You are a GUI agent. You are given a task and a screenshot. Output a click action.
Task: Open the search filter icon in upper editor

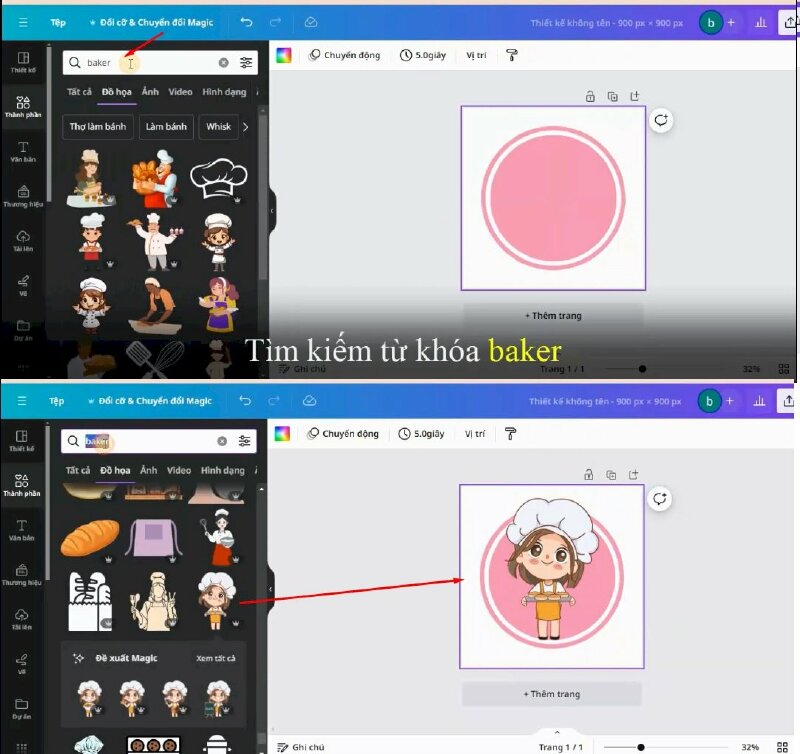246,63
